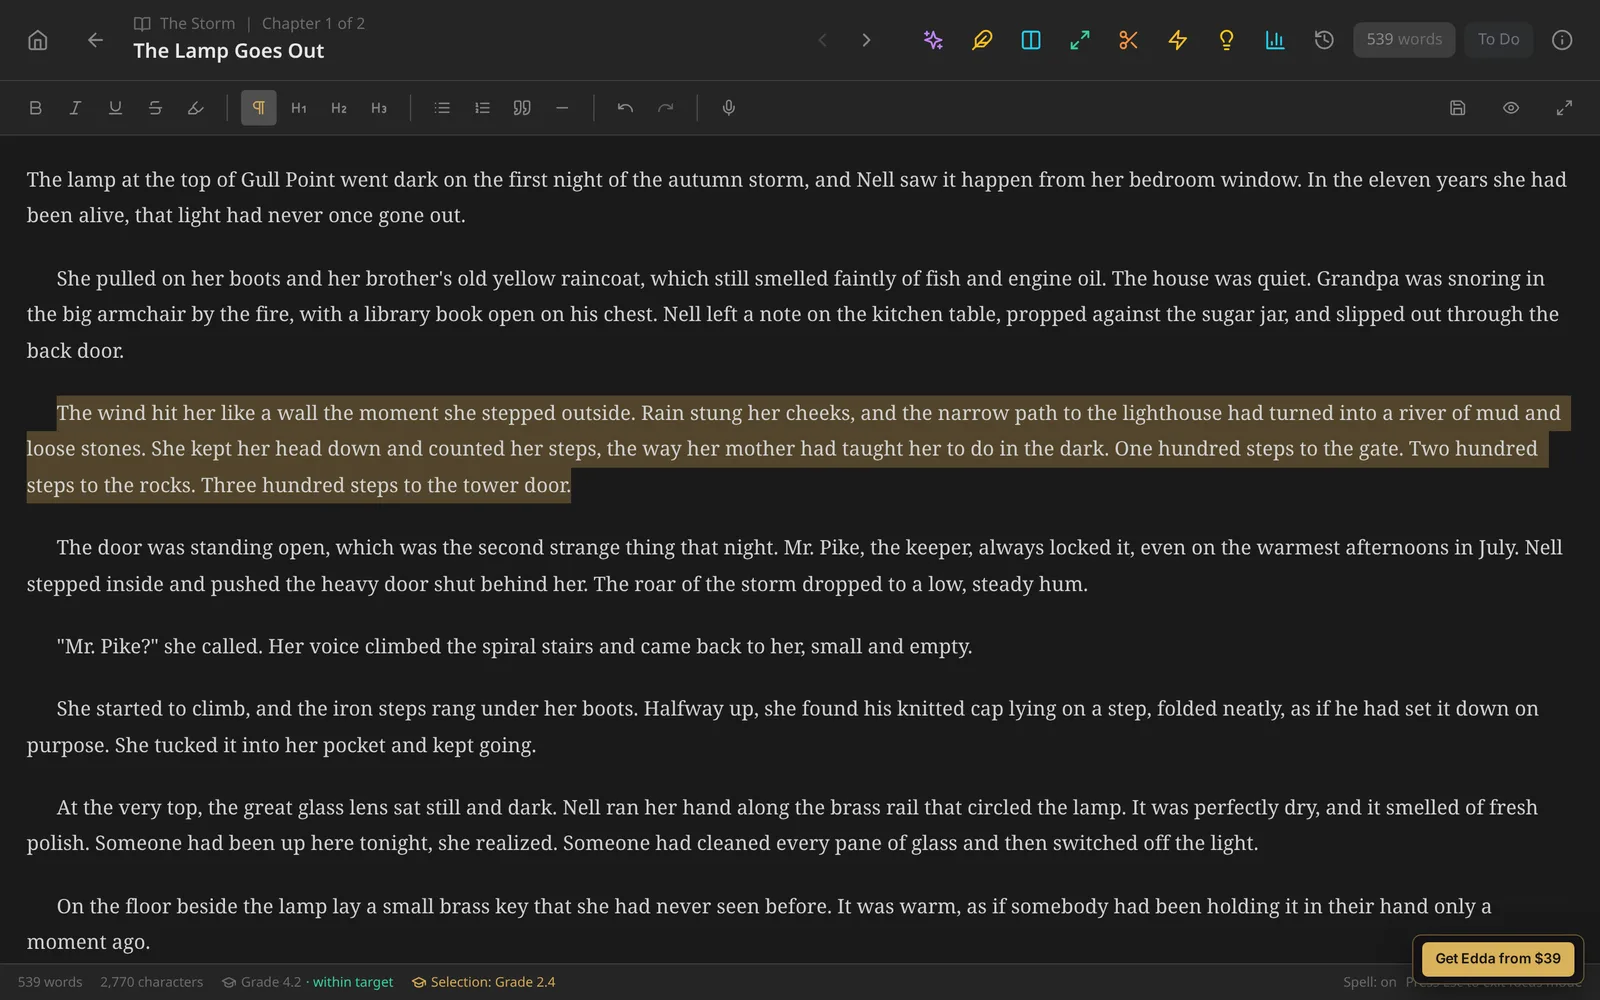The width and height of the screenshot is (1600, 1000).
Task: Open the lightbulb ideas icon
Action: (1226, 40)
